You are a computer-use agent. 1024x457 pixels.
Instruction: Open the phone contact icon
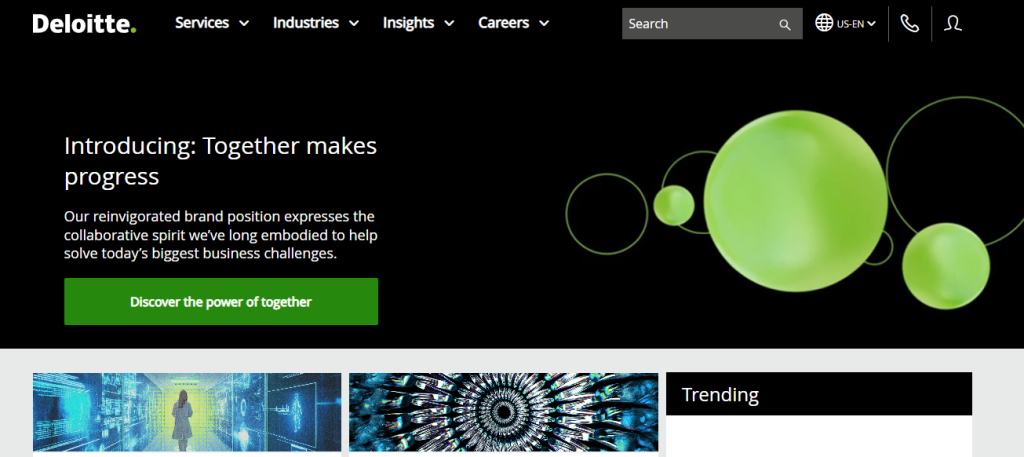coord(909,24)
